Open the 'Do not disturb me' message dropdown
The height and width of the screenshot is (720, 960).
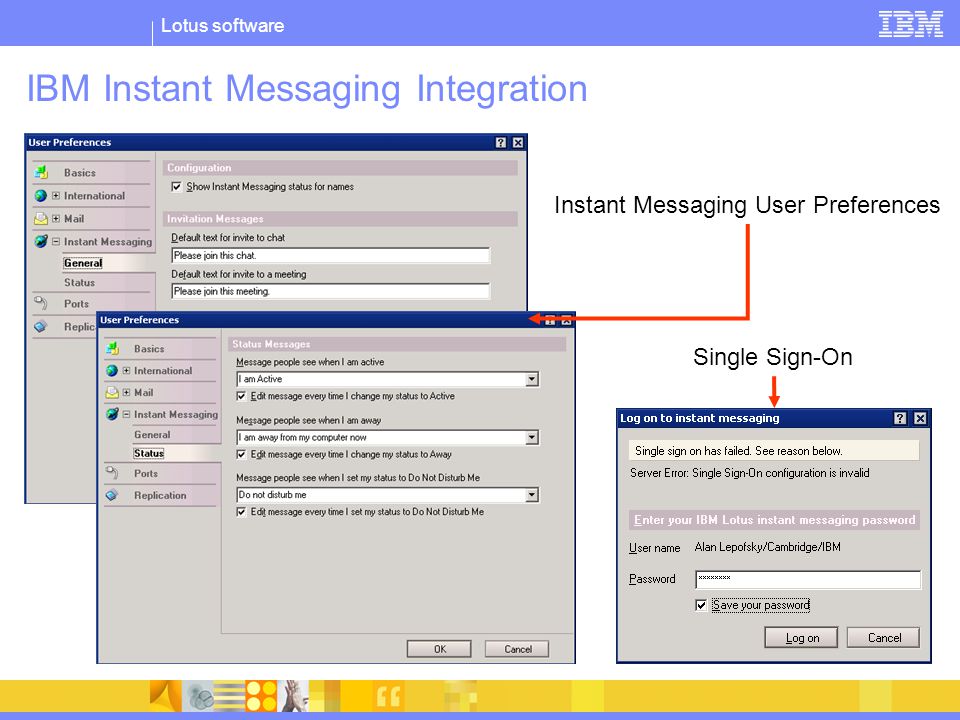coord(532,495)
